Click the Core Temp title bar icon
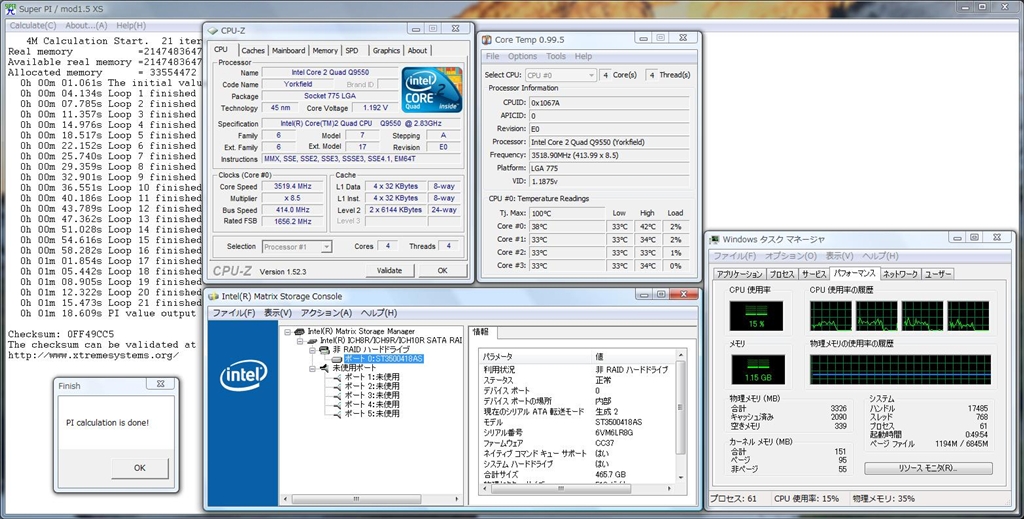1024x519 pixels. [x=487, y=40]
